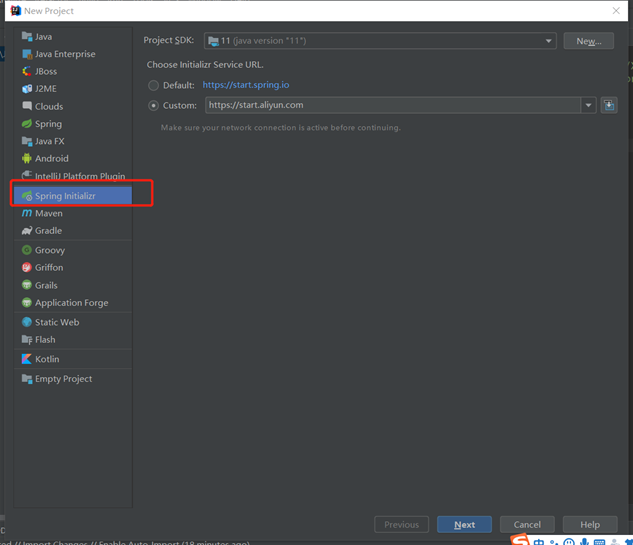Click the Previous button

coord(401,524)
